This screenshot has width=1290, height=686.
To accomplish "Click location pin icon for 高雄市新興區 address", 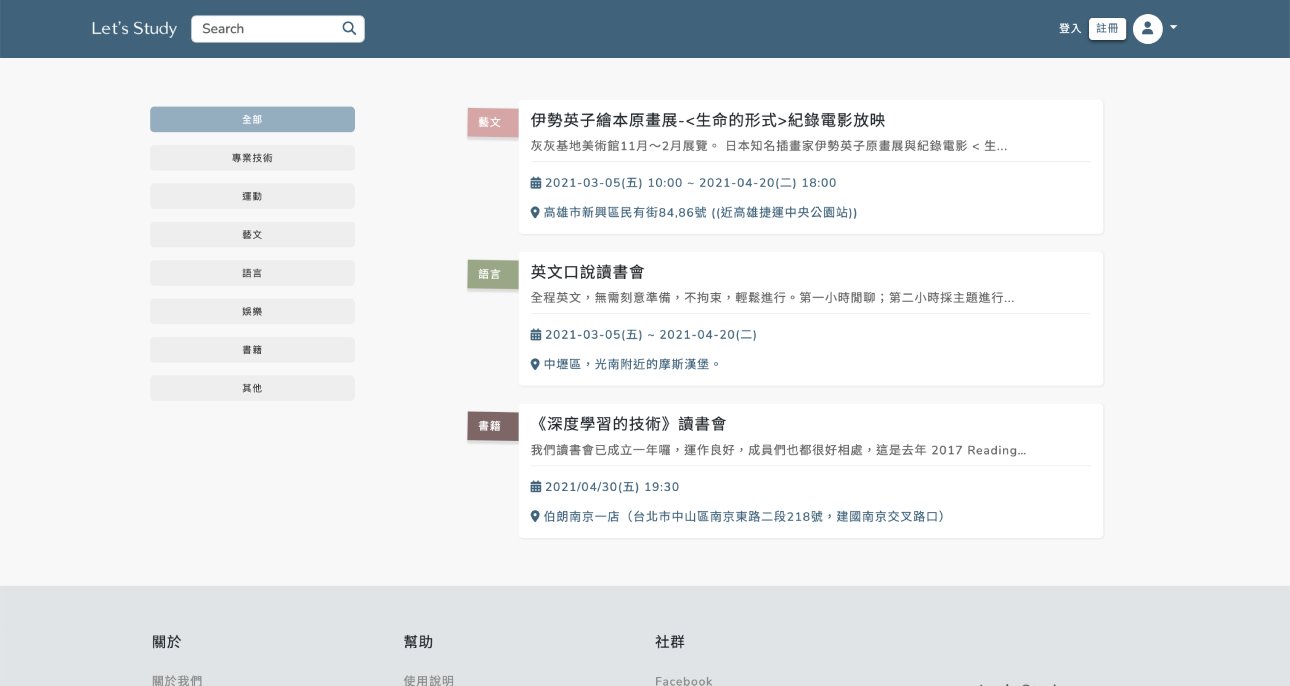I will [535, 213].
